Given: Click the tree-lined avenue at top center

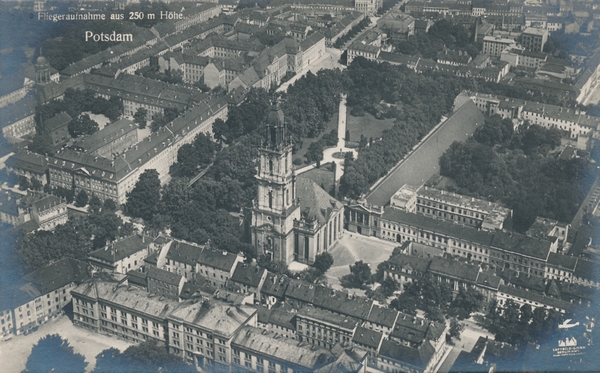Looking at the screenshot, I should [353, 33].
